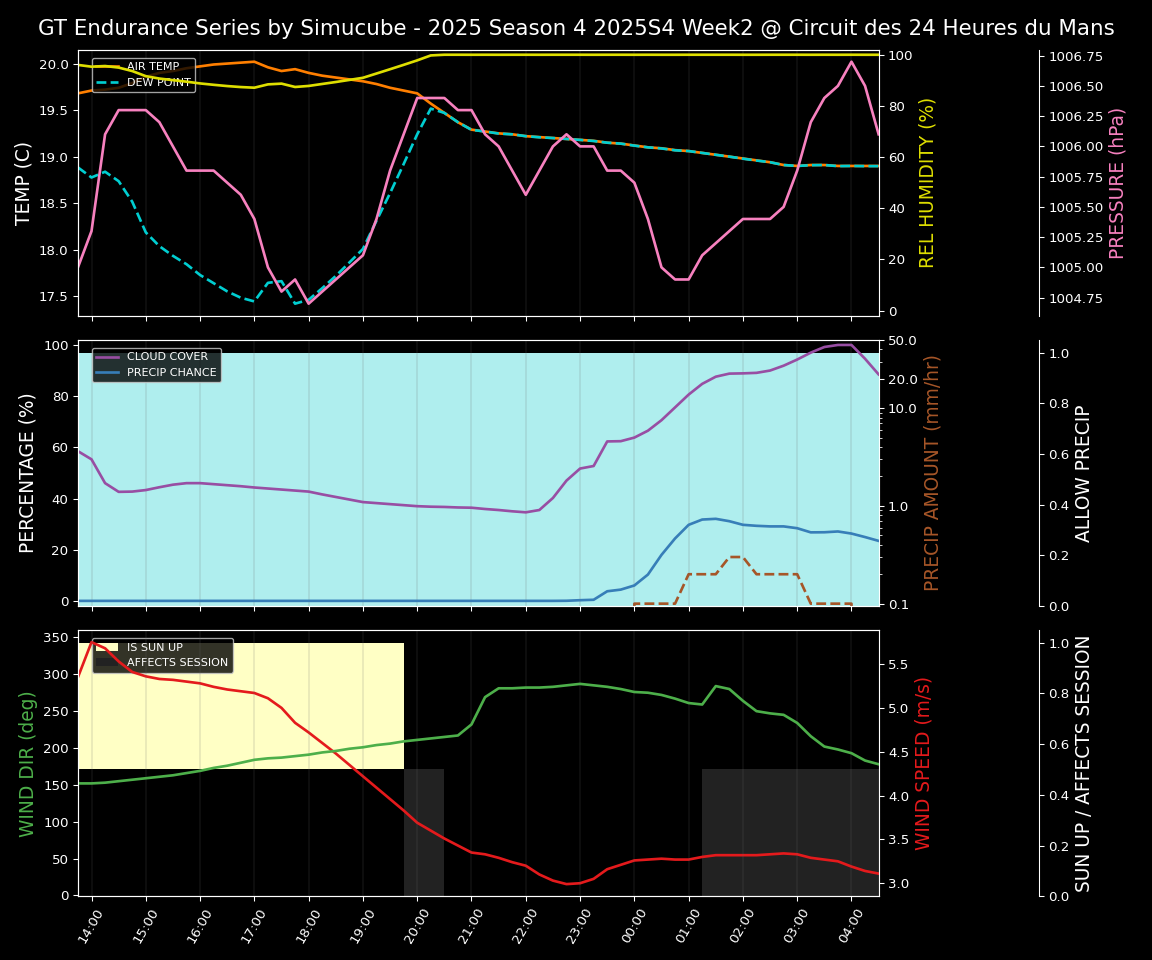Select the WIND SPEED (m/s) axis label
1152x960 pixels.
(x=923, y=763)
